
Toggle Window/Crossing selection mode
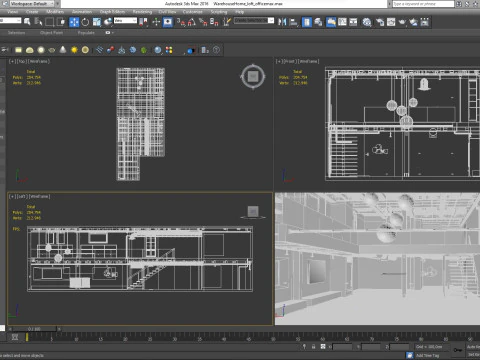[61, 22]
